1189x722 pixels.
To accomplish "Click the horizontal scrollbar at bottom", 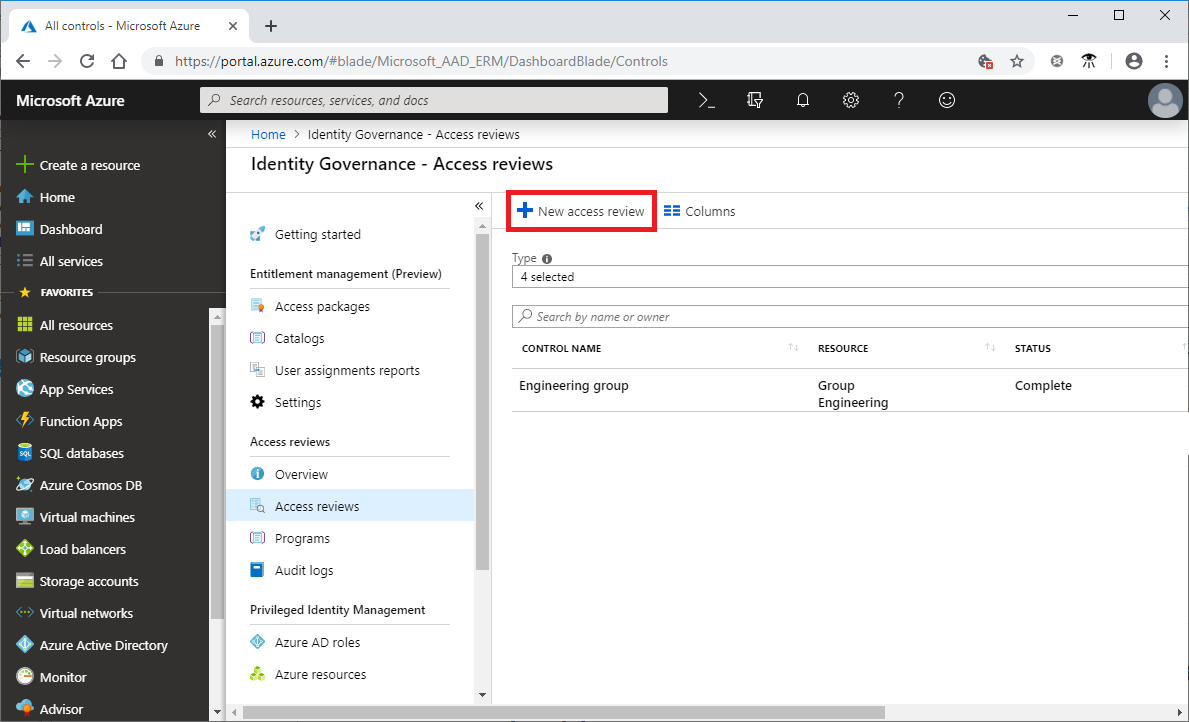I will click(563, 712).
